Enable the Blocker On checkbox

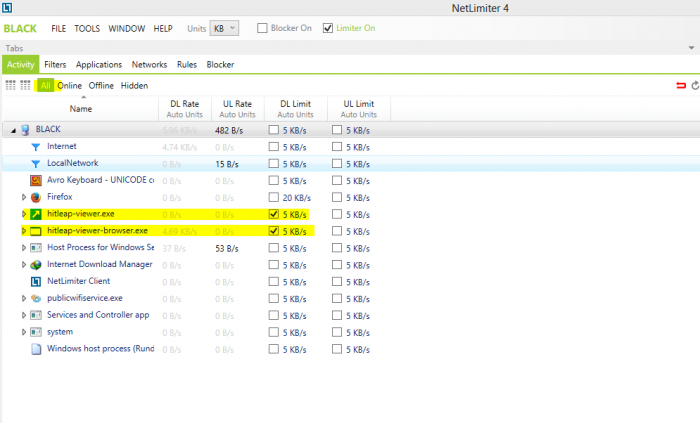coord(262,28)
